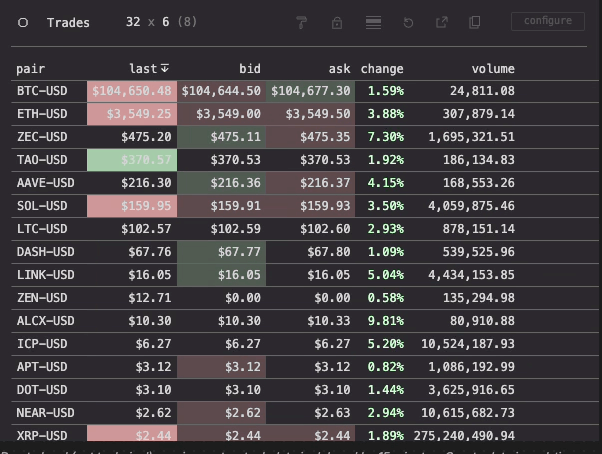The image size is (602, 454).
Task: Select the BTC-USD pair cell
Action: (42, 91)
